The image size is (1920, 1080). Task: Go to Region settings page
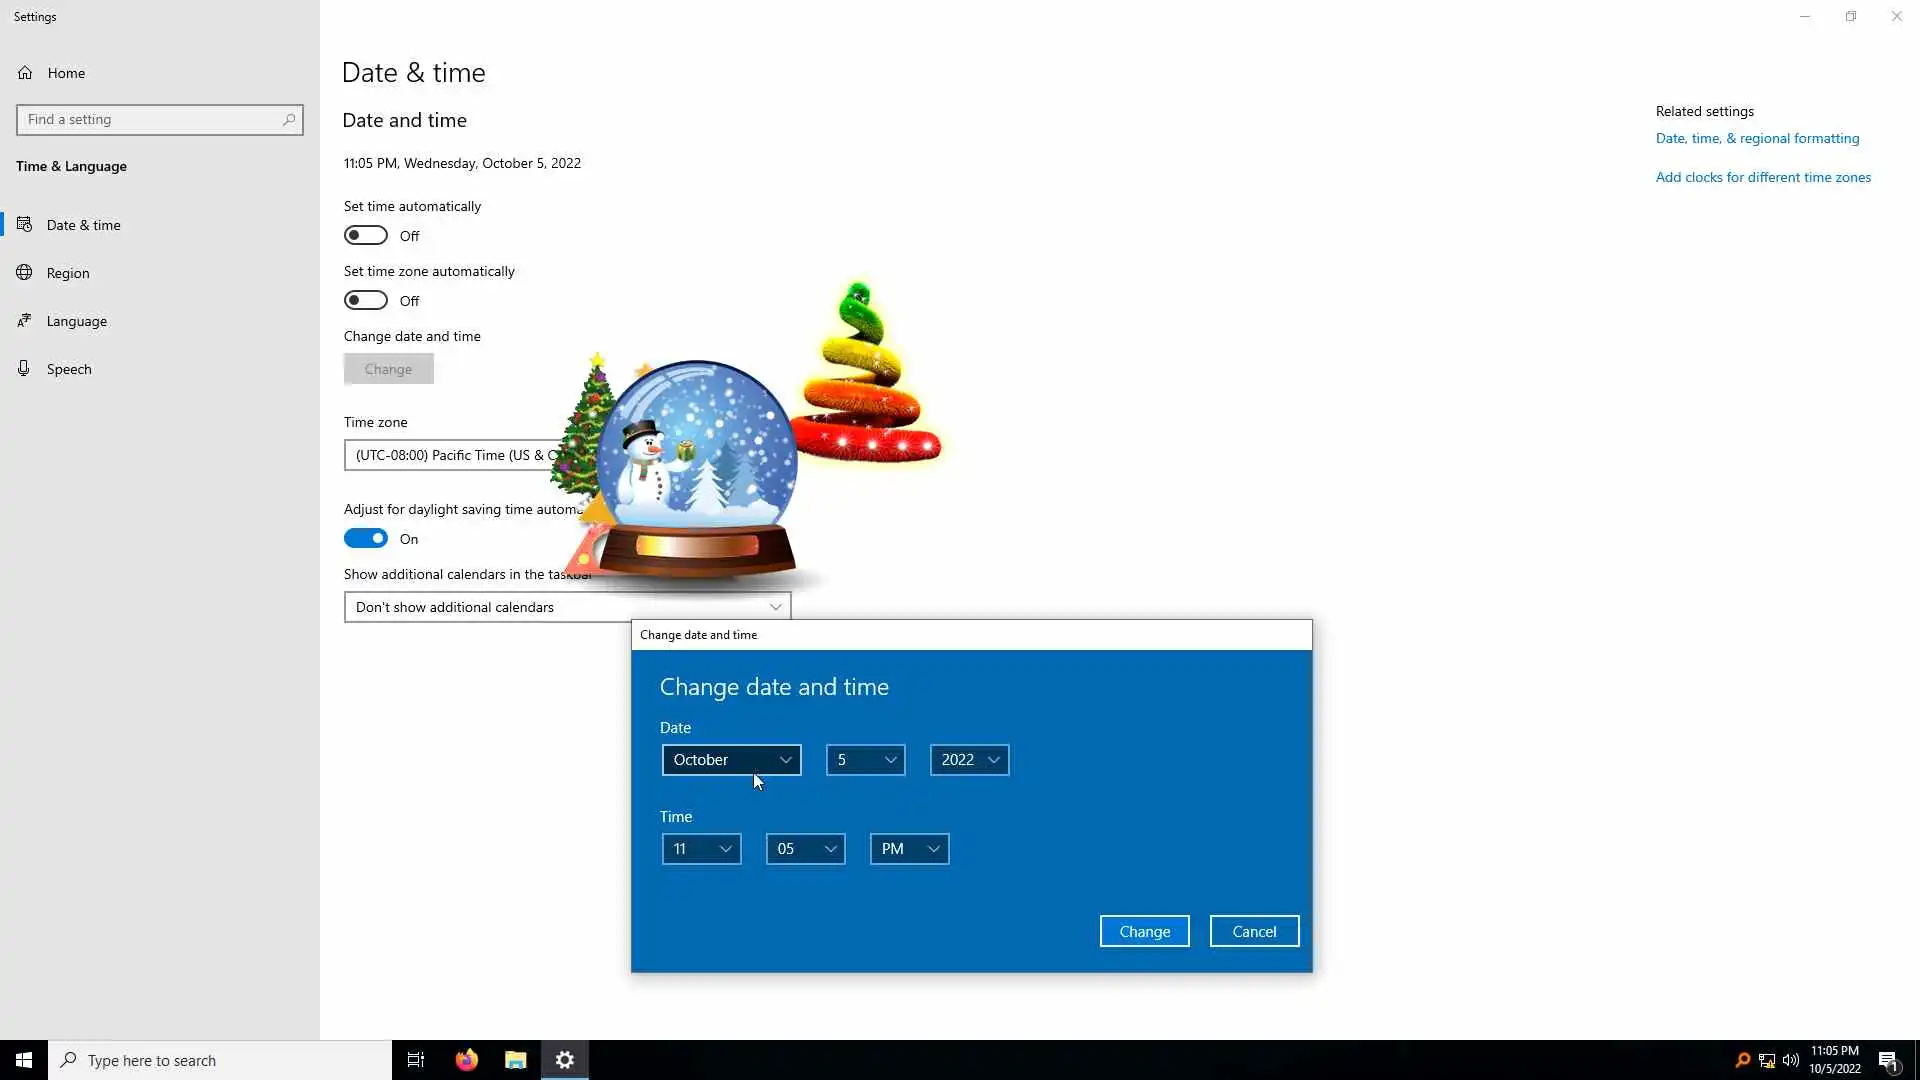click(68, 273)
